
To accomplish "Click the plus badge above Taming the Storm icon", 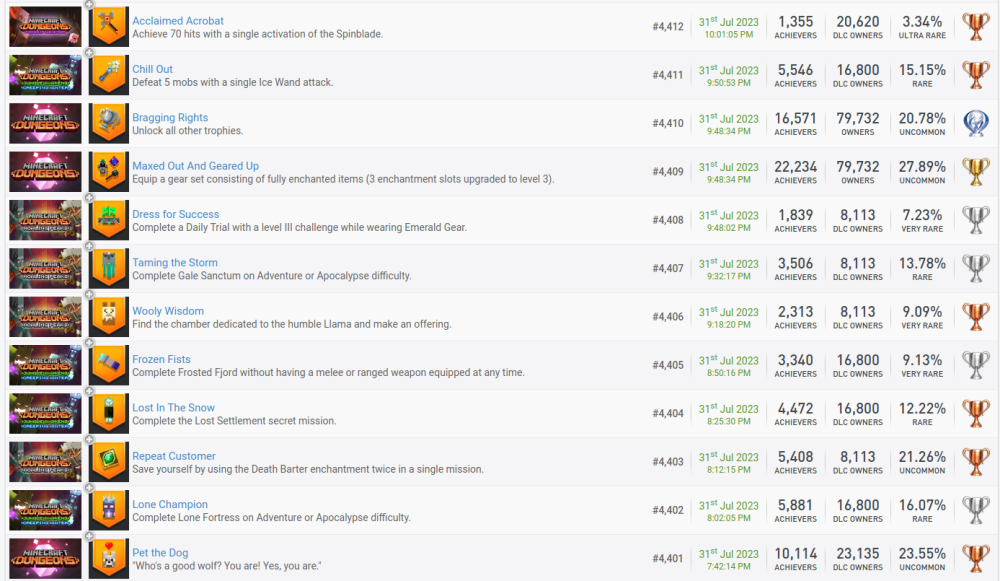I will (x=90, y=246).
